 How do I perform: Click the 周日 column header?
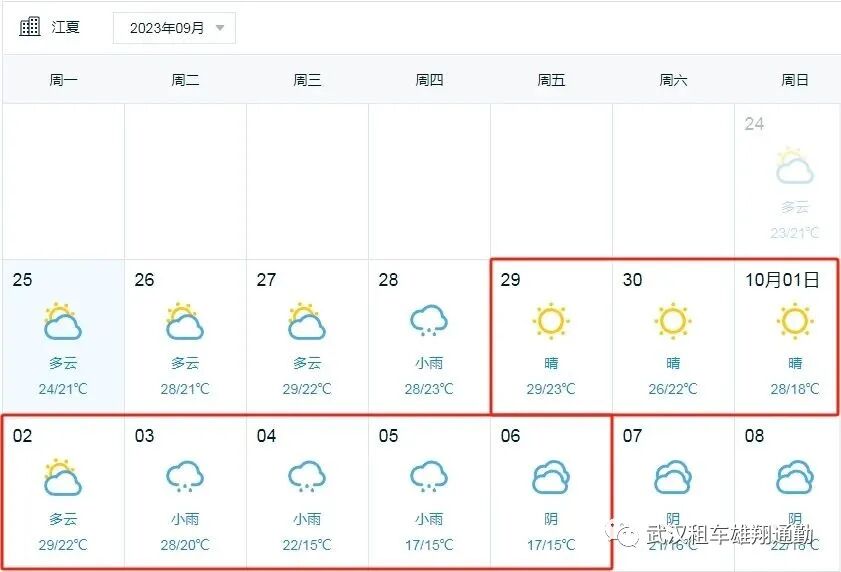pos(795,80)
